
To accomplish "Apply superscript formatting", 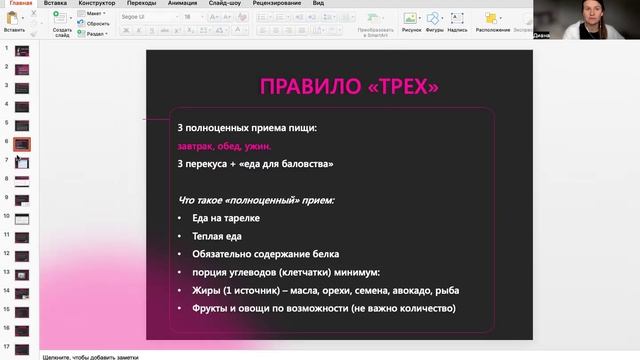I will (177, 31).
